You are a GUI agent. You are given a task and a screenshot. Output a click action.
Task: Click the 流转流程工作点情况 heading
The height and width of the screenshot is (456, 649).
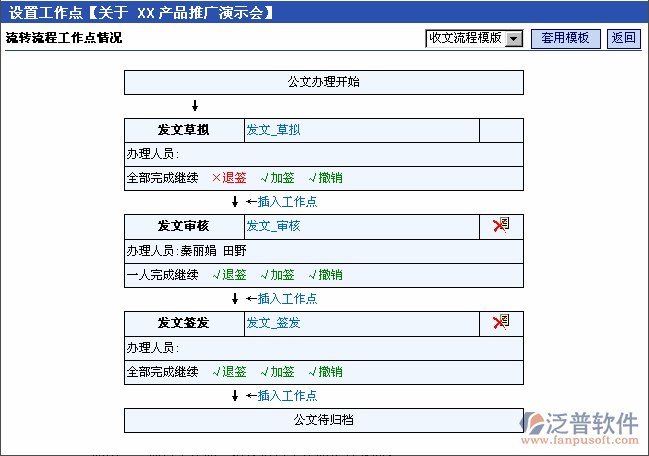pos(64,38)
